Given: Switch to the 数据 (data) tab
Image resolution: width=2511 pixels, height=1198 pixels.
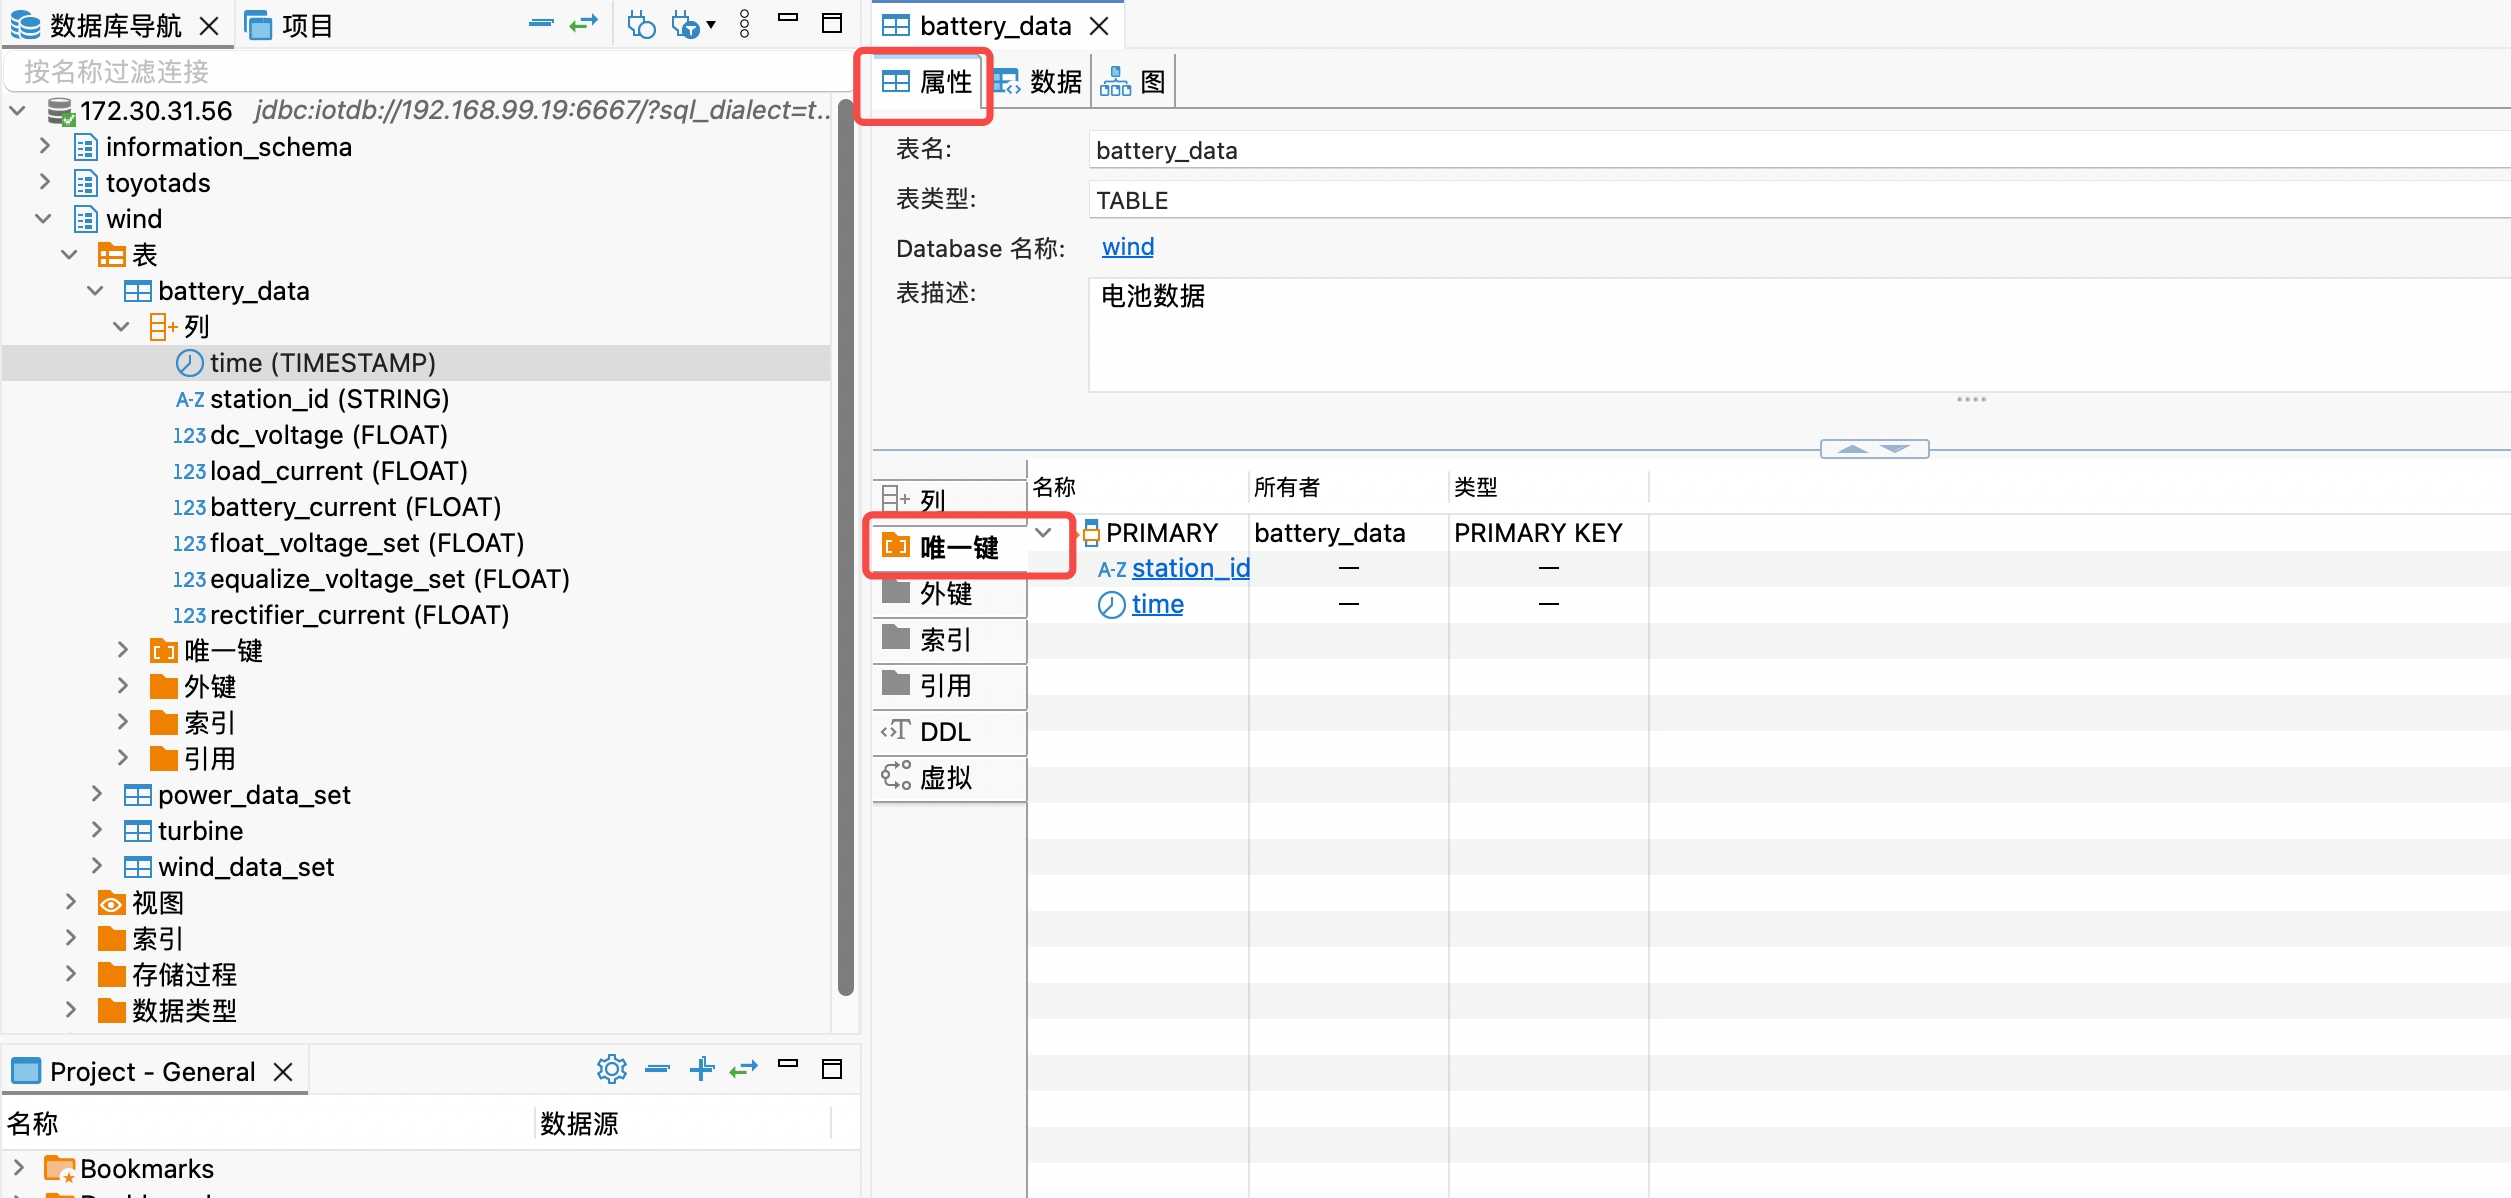Looking at the screenshot, I should pos(1041,80).
